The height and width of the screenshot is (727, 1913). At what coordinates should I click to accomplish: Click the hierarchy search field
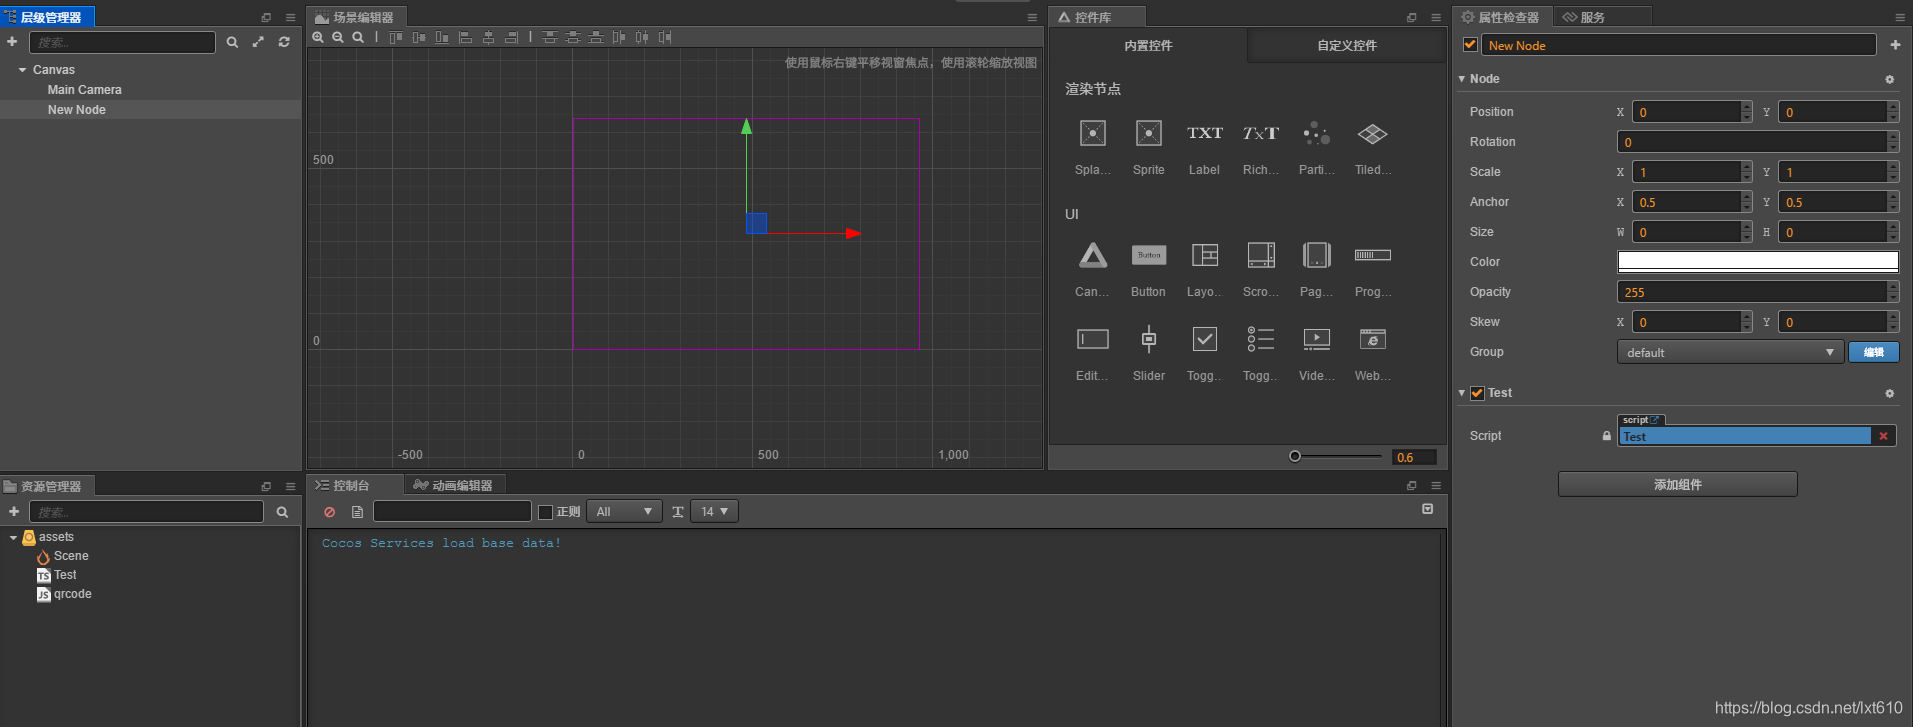122,42
